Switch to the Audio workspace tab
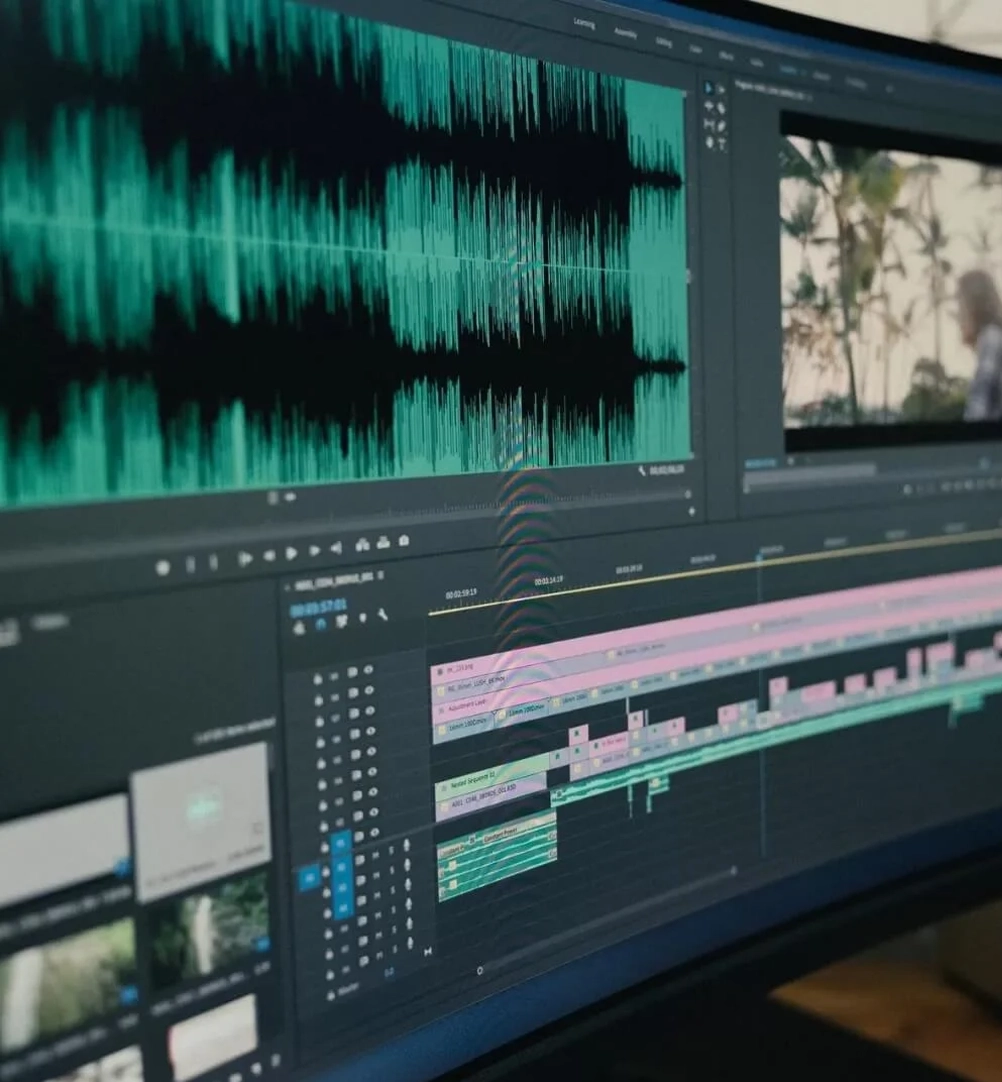Viewport: 1002px width, 1082px height. click(757, 63)
